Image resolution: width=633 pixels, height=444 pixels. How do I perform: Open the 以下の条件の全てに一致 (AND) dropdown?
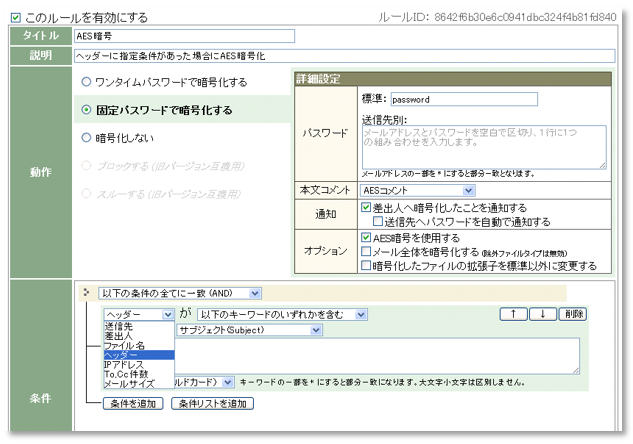[180, 293]
